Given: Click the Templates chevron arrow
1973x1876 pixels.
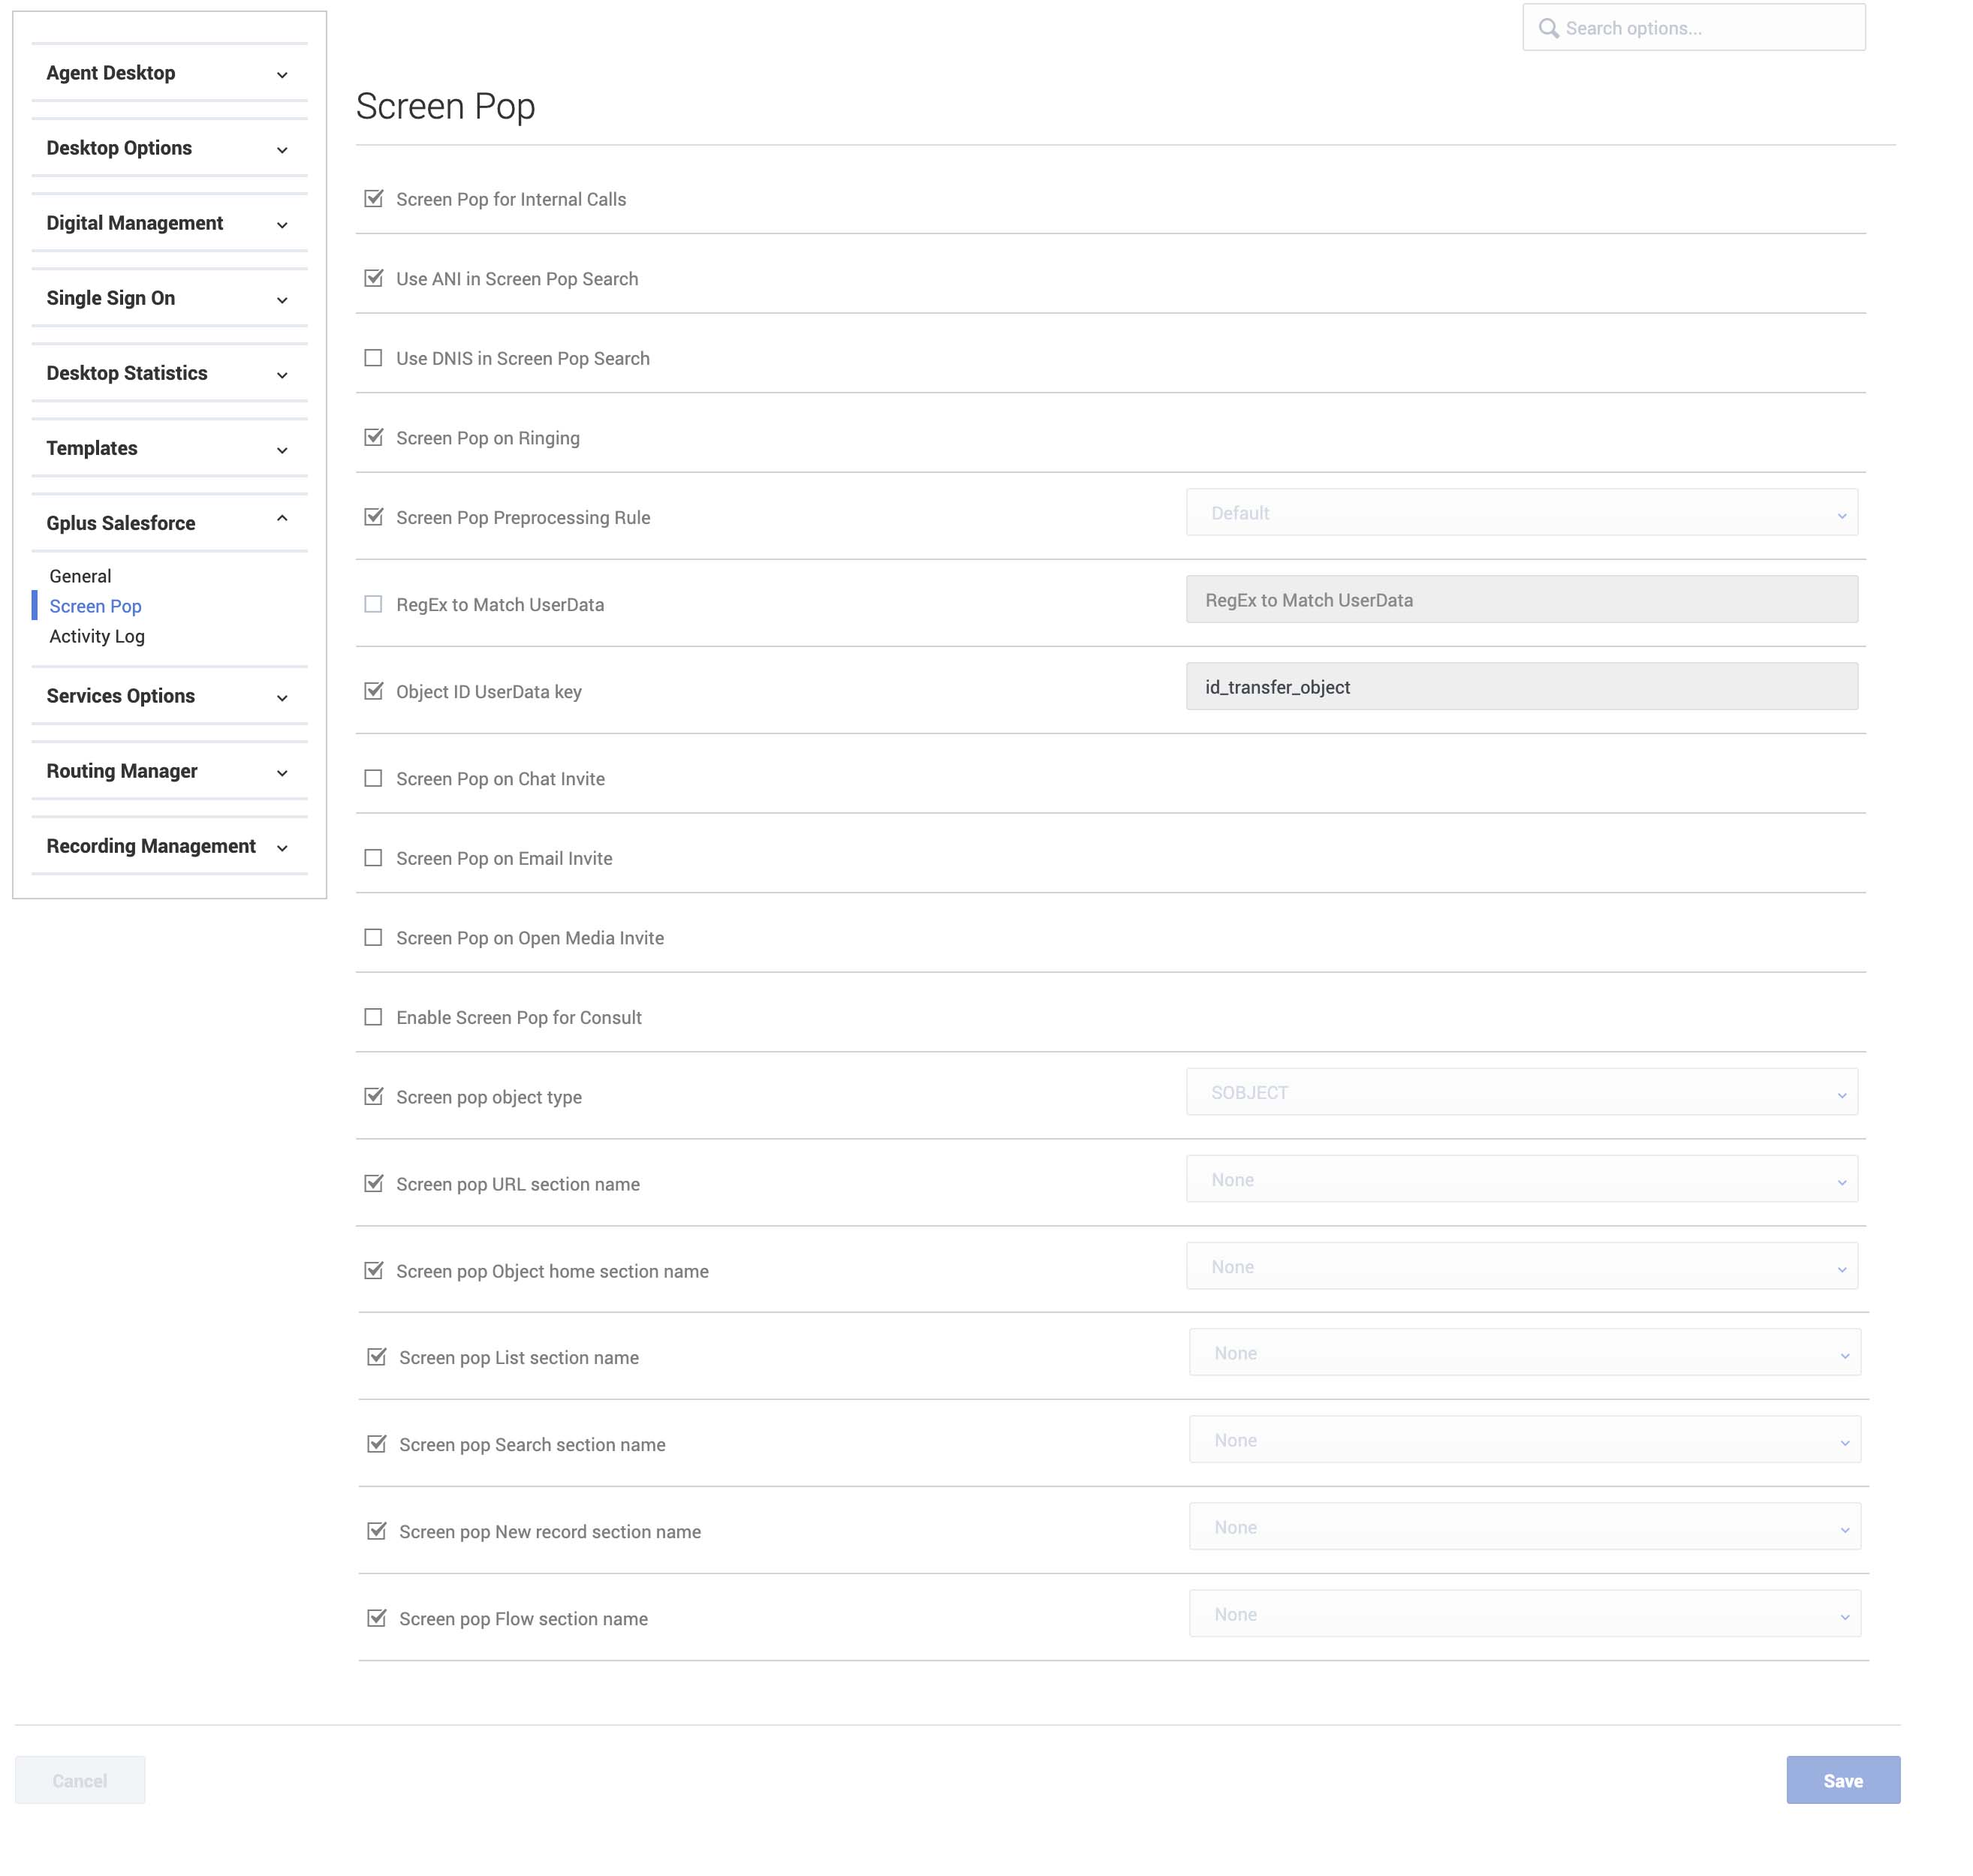Looking at the screenshot, I should pos(282,450).
